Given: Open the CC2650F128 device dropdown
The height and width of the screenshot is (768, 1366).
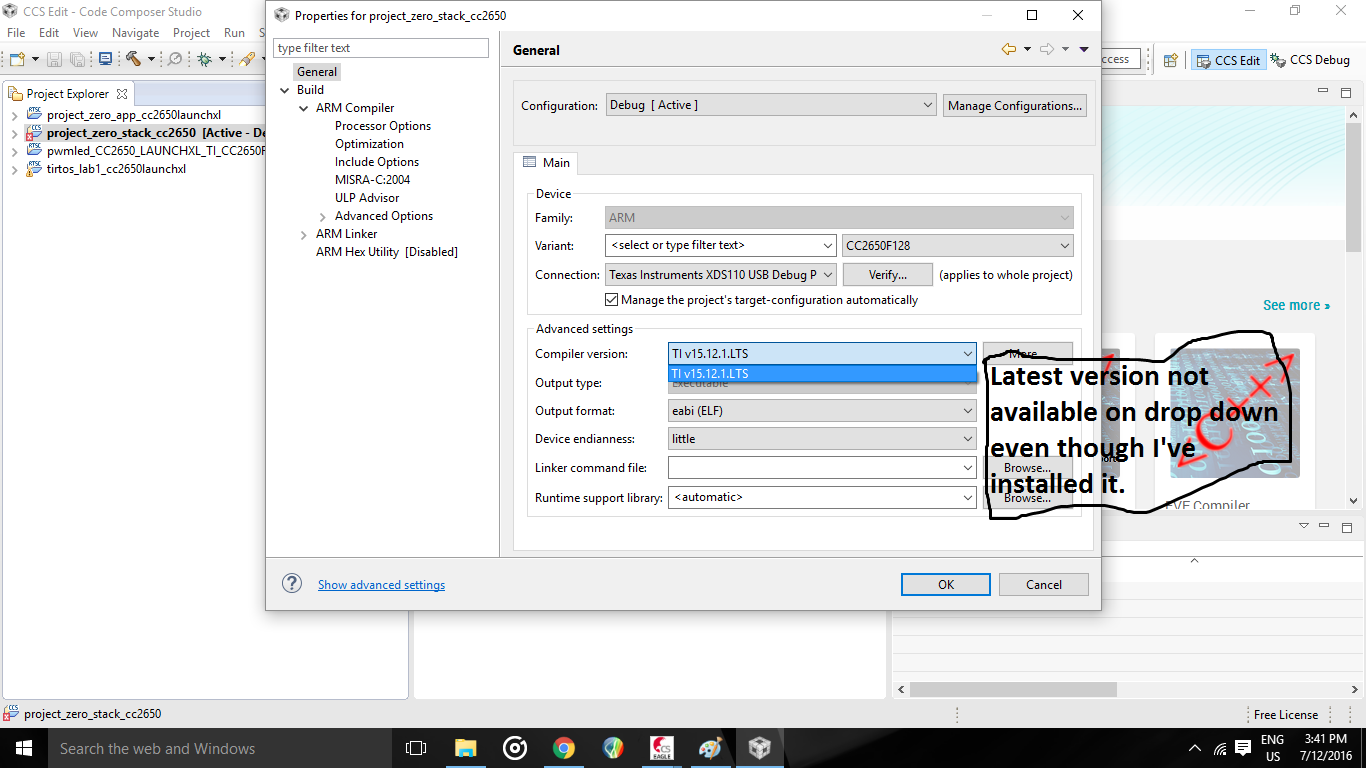Looking at the screenshot, I should (958, 245).
